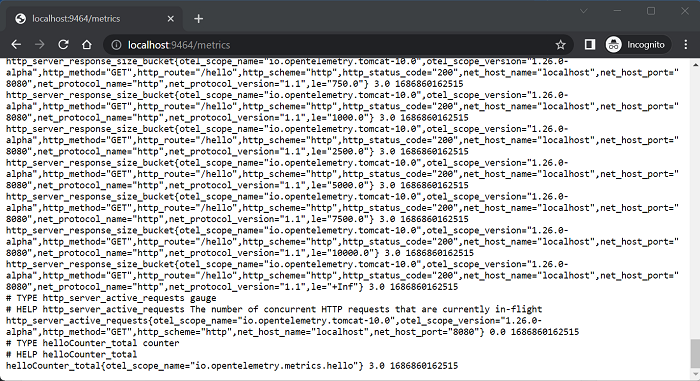View site information for localhost
This screenshot has width=700, height=381.
click(116, 45)
